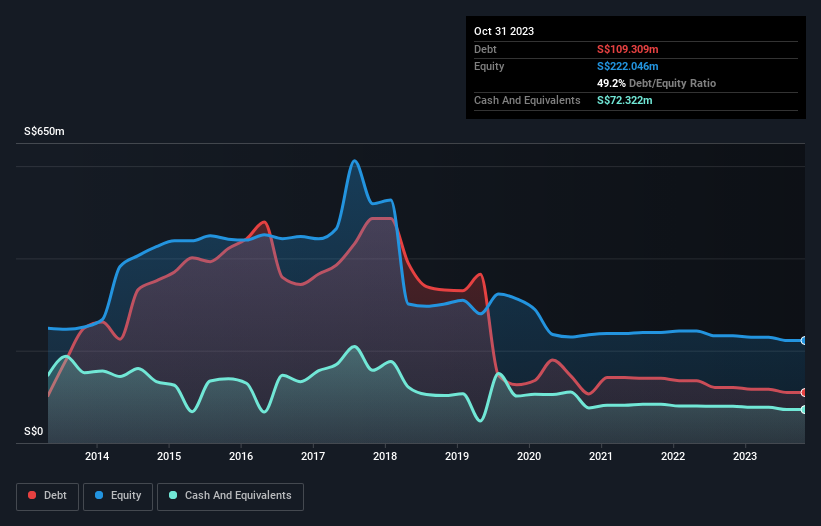Screen dimensions: 821x526
Task: Click the 2023 x-axis year label
Action: click(745, 457)
